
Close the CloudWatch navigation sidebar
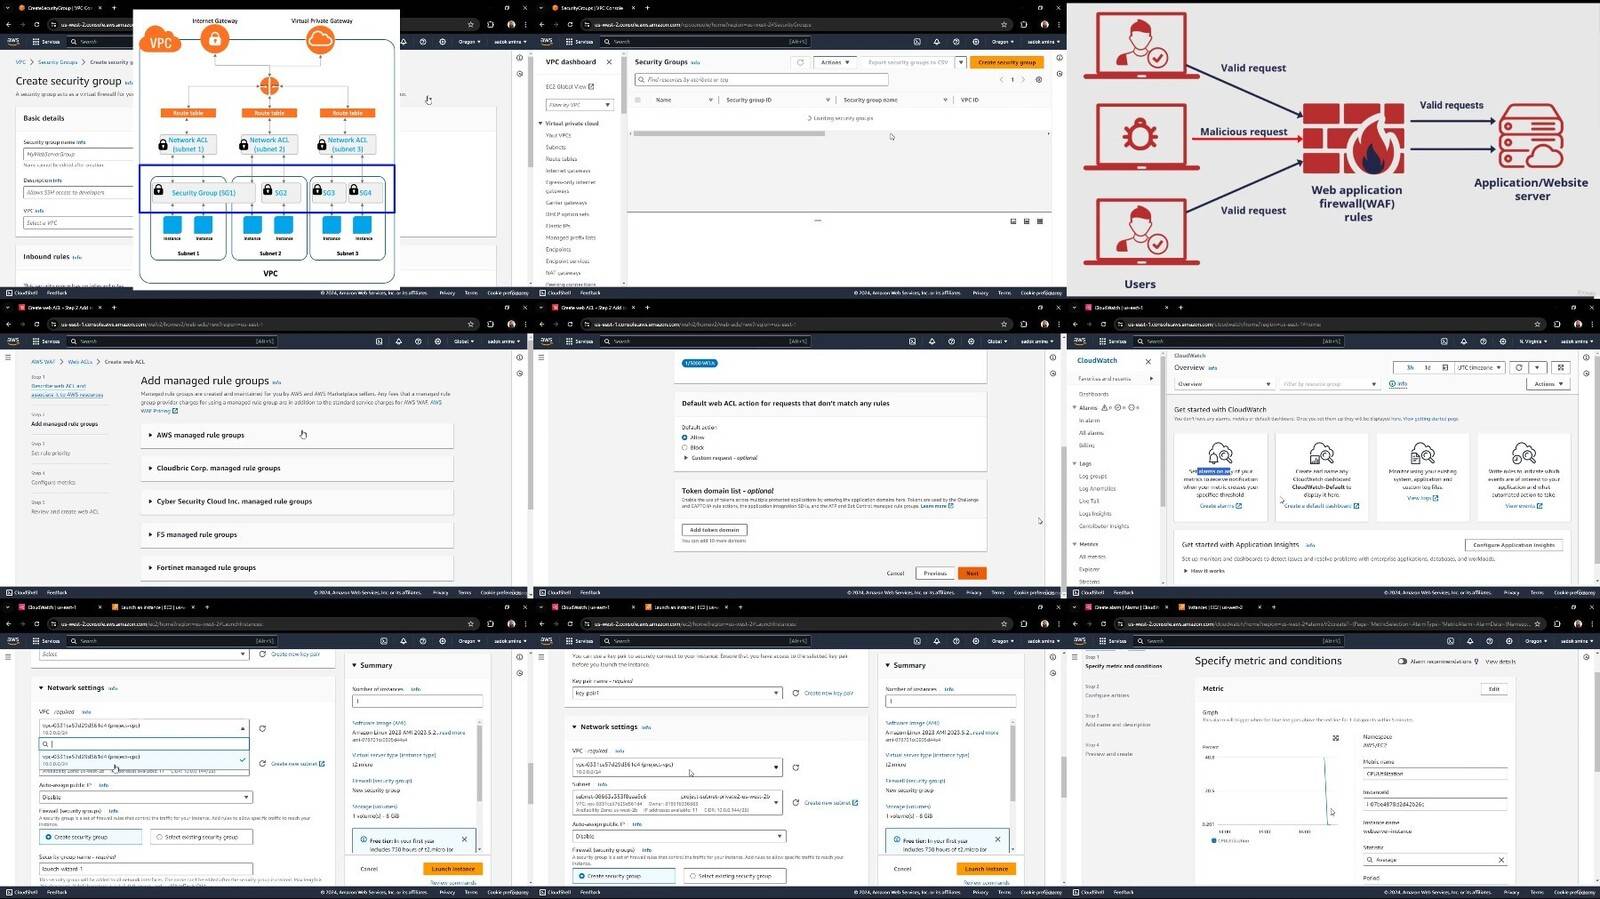click(1148, 361)
